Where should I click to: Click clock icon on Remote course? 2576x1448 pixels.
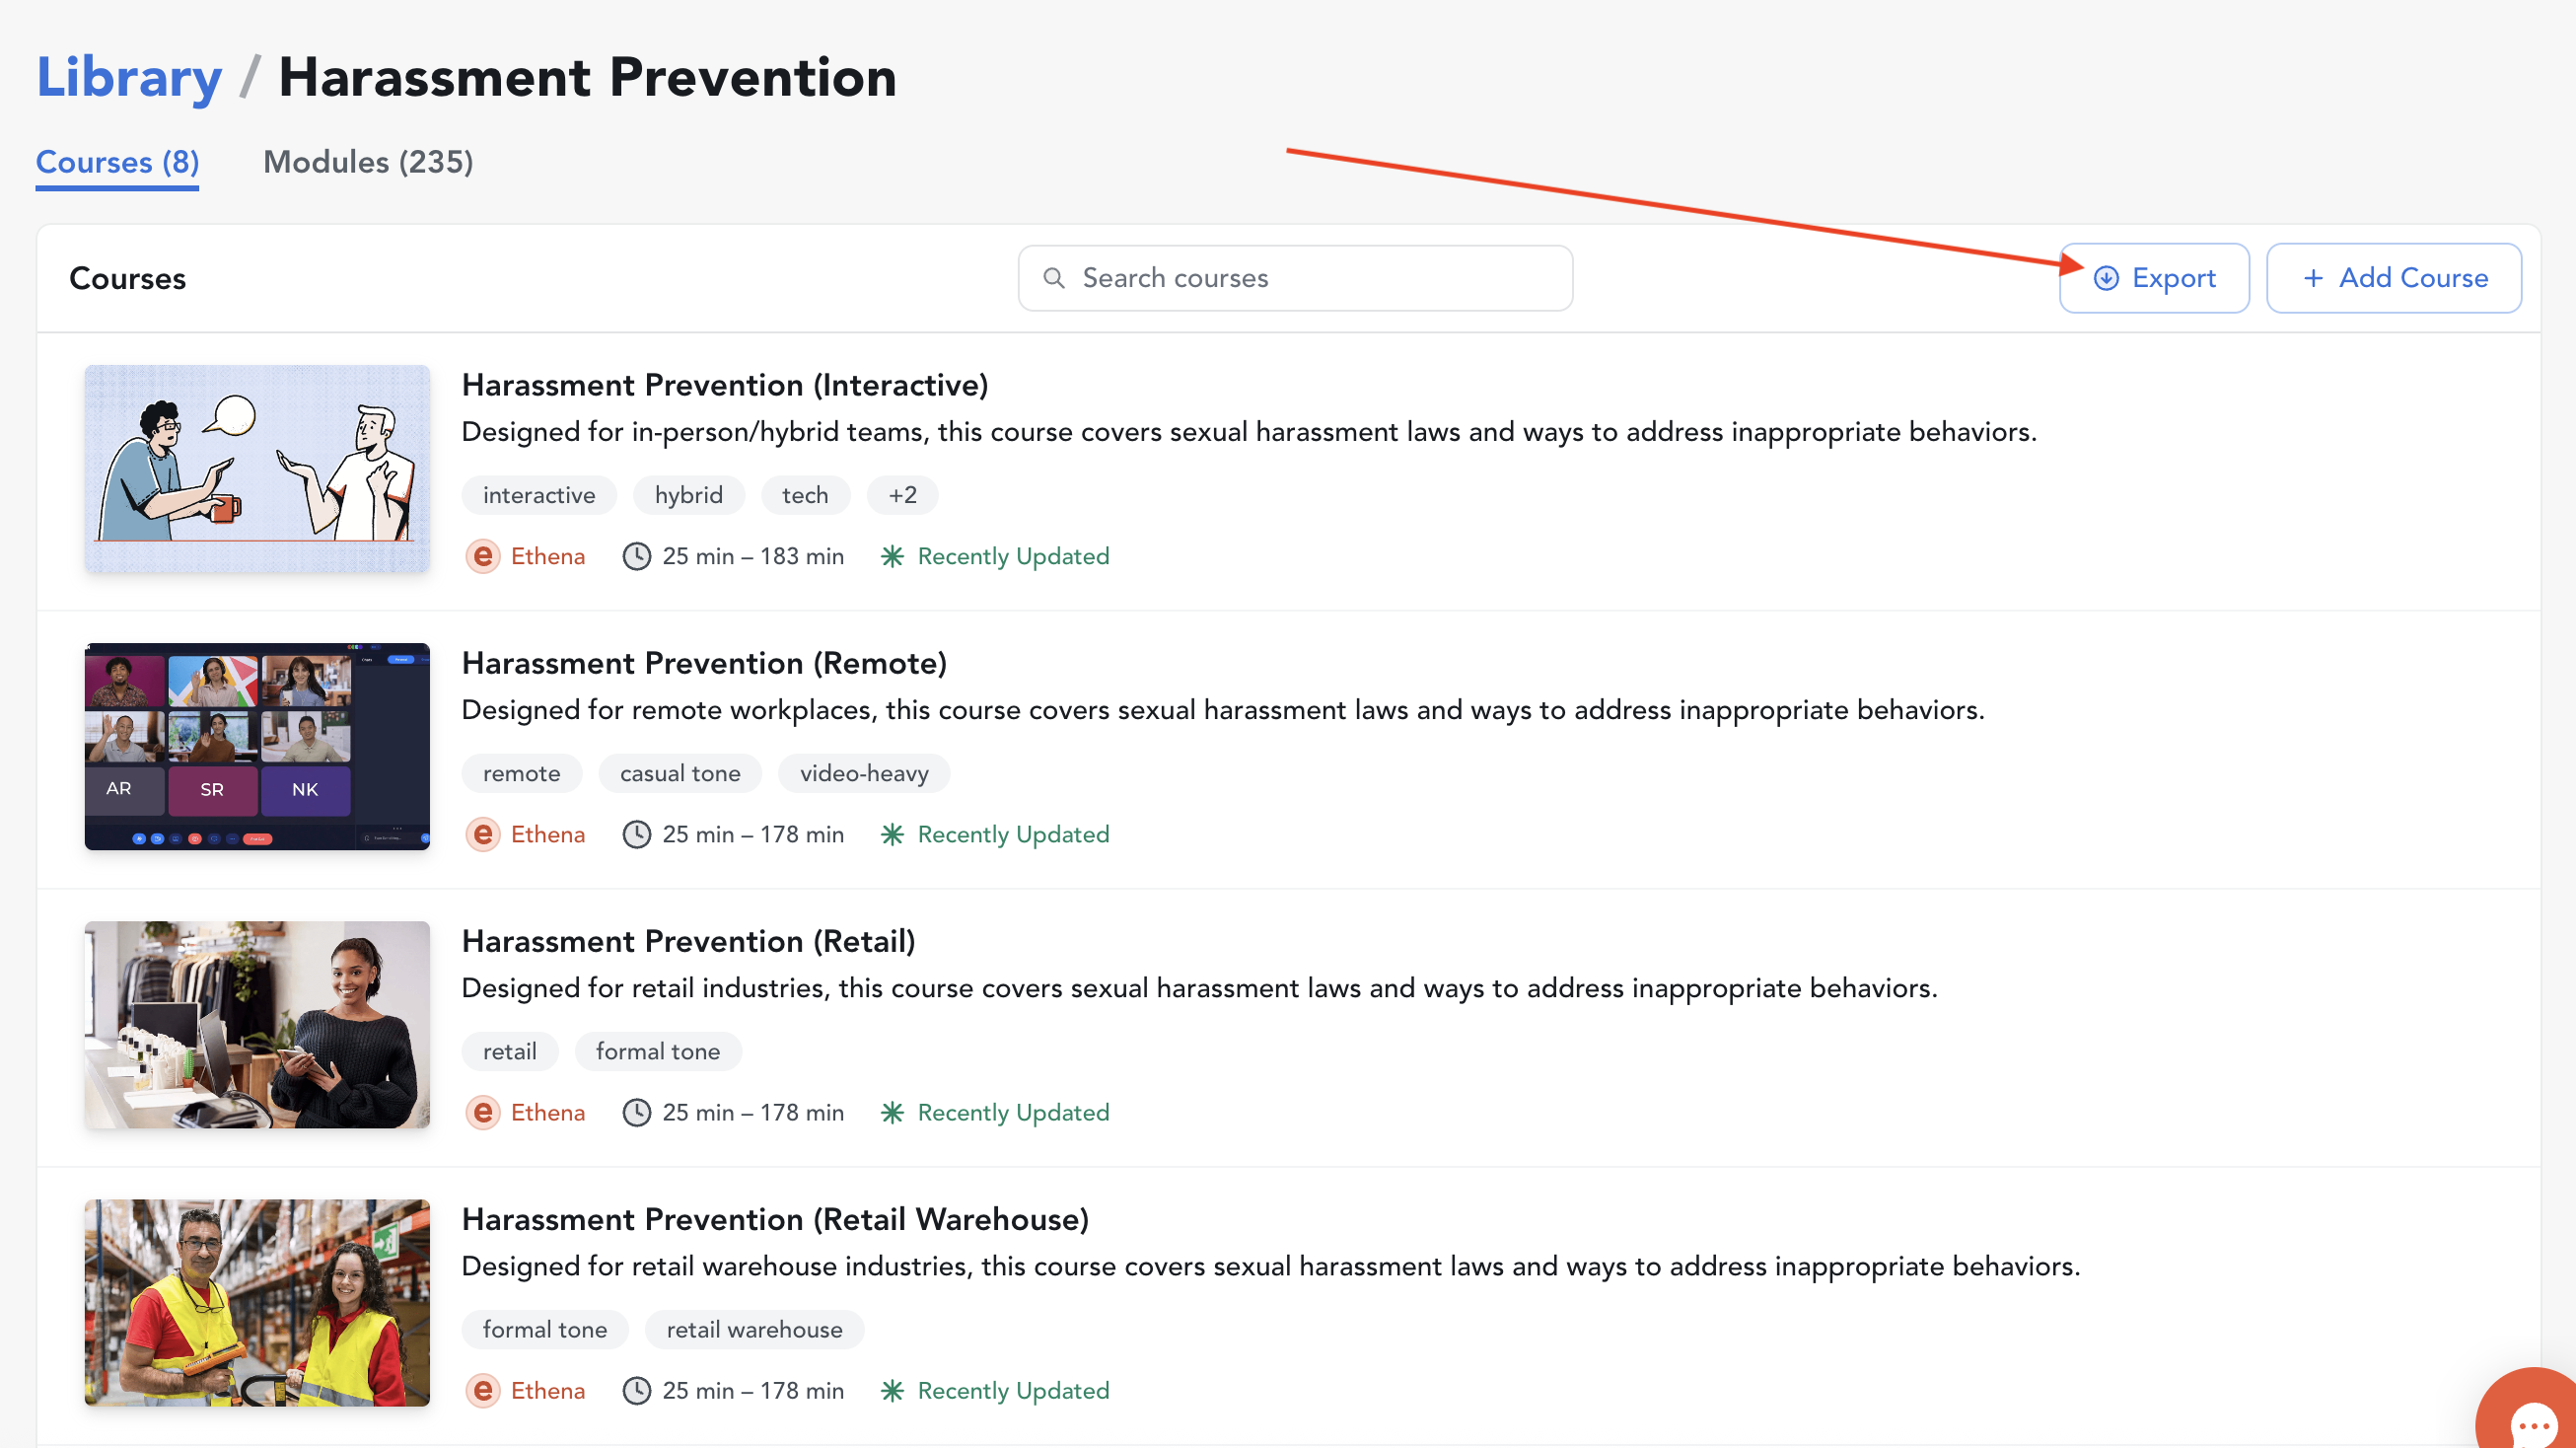[x=637, y=834]
